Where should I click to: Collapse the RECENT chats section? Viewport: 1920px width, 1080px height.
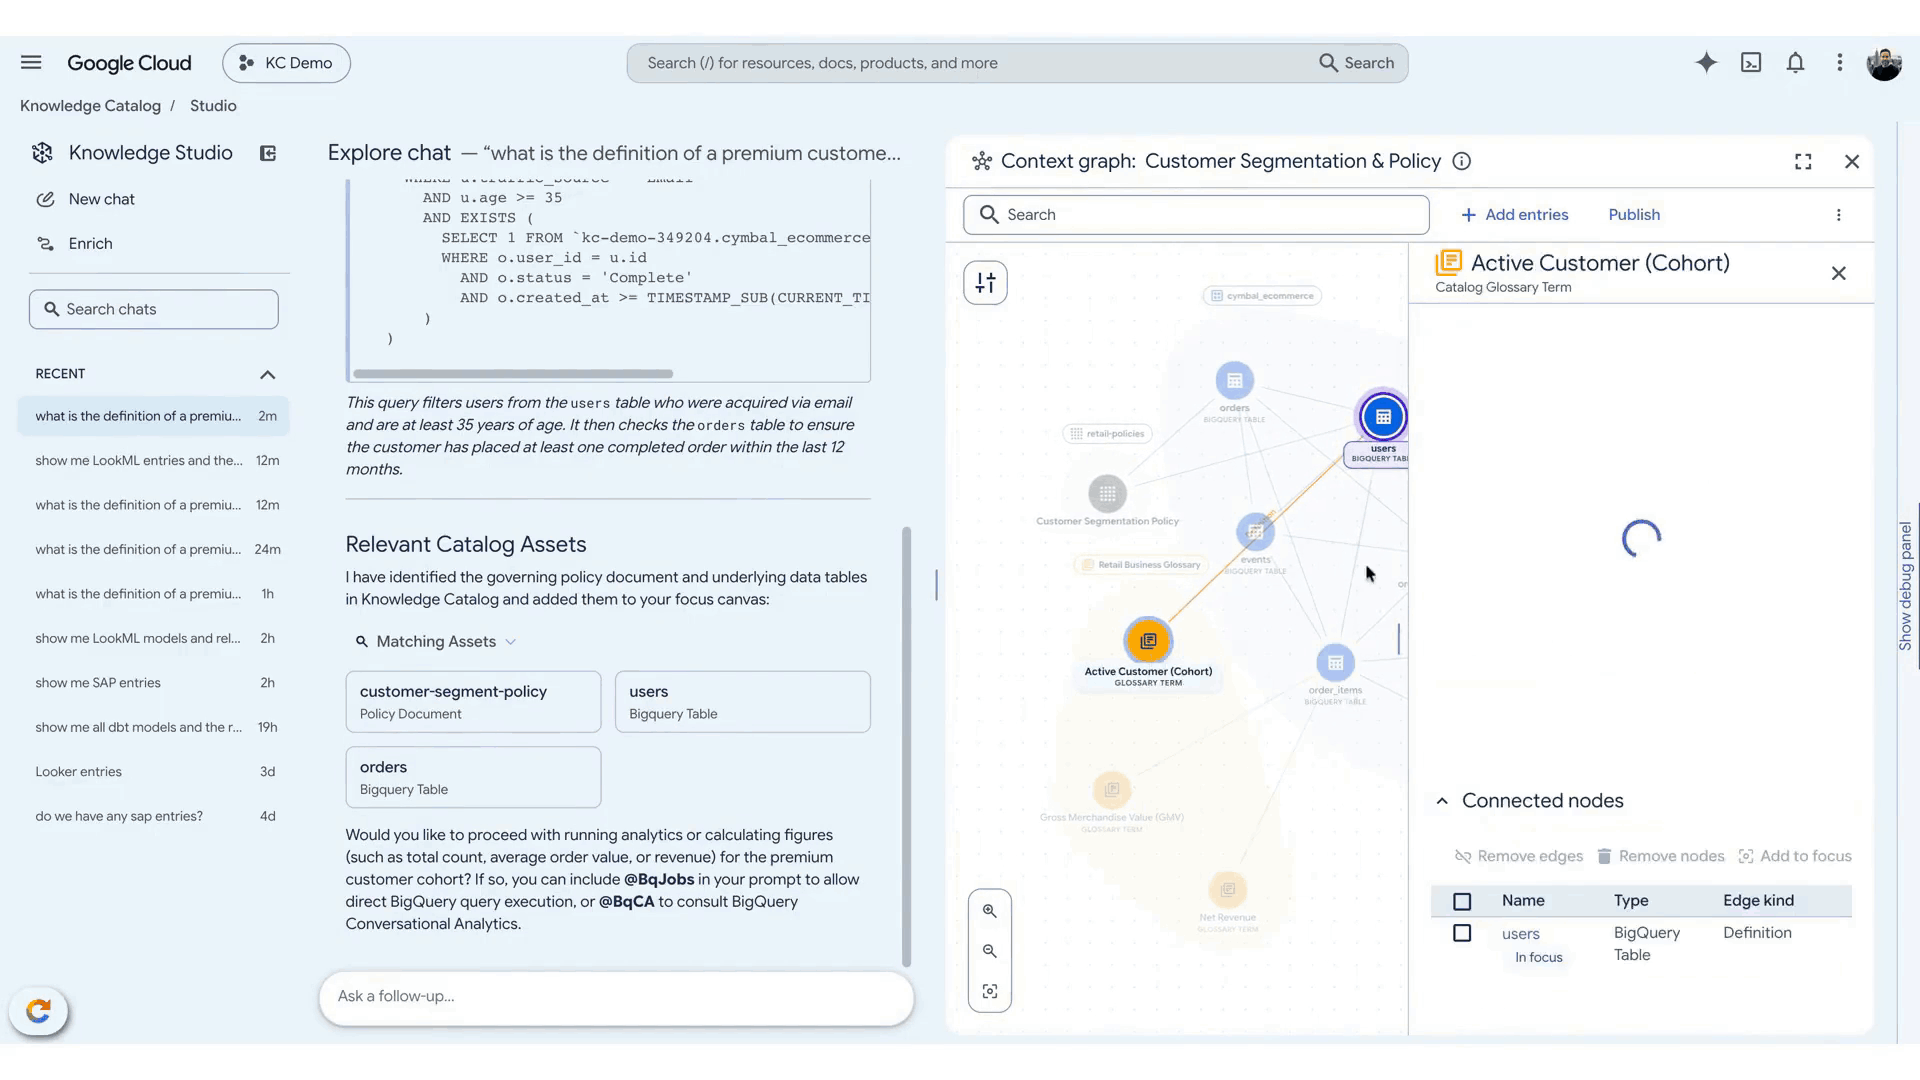[x=267, y=374]
